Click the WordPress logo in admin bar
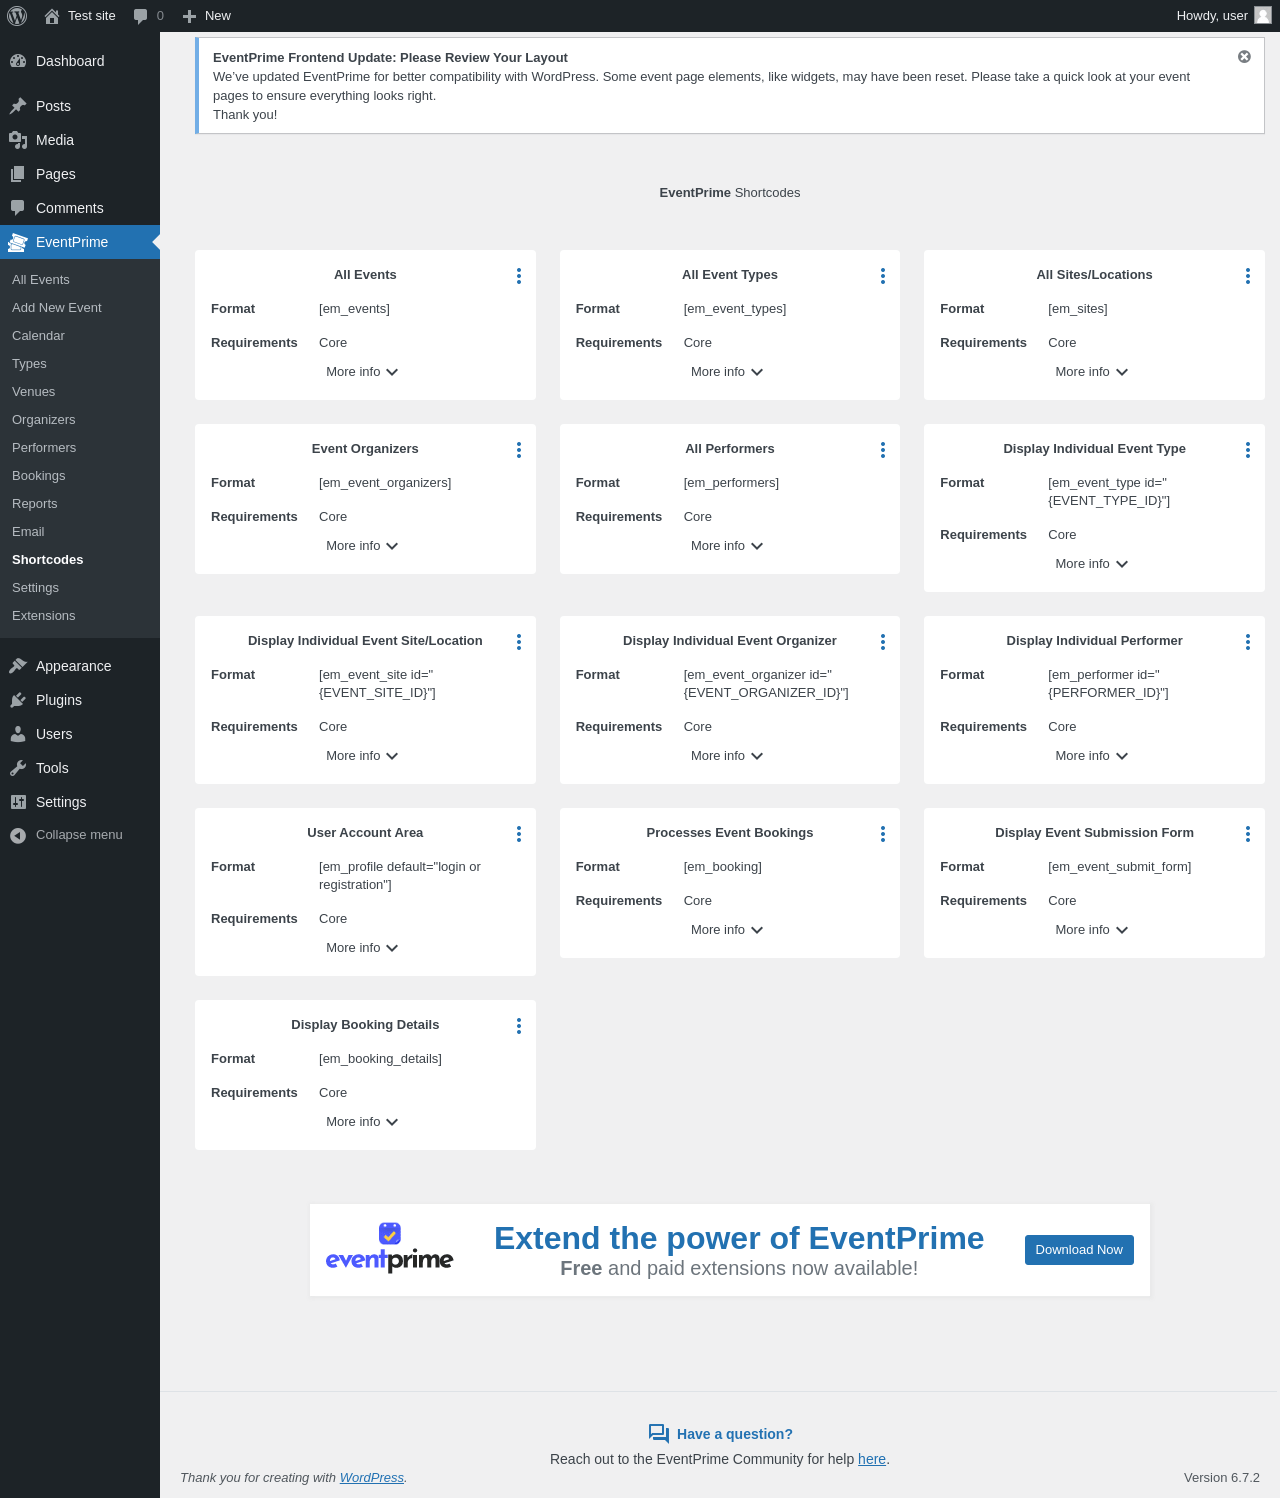 [17, 16]
